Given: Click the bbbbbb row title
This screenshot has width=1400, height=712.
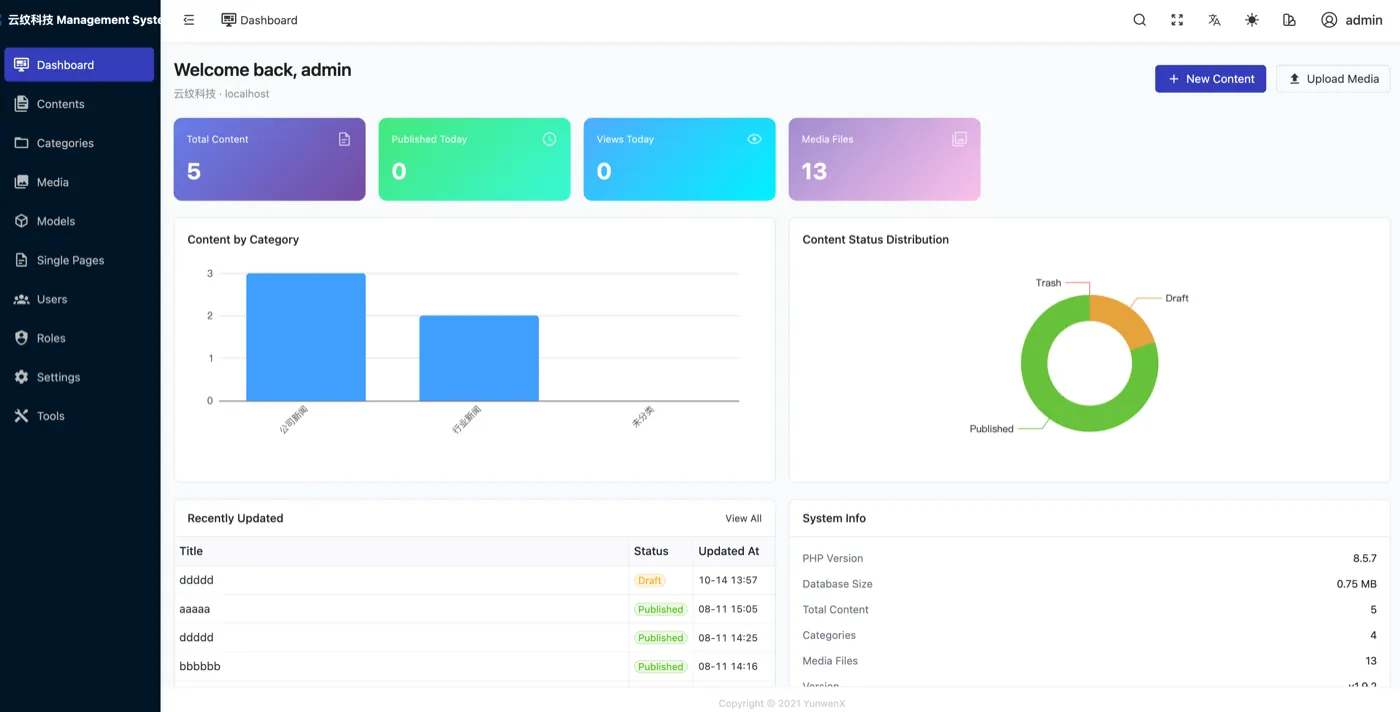Looking at the screenshot, I should coord(200,666).
